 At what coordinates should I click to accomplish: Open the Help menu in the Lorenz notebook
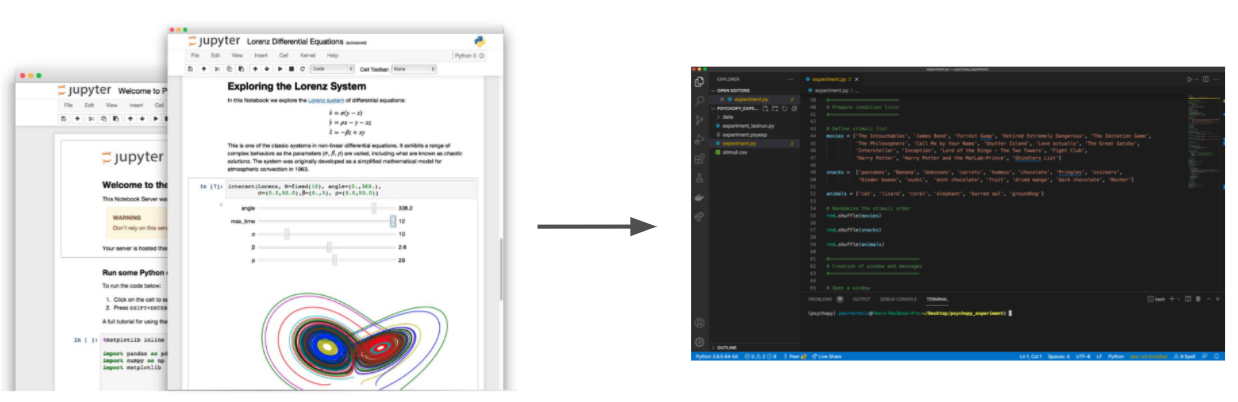[332, 56]
